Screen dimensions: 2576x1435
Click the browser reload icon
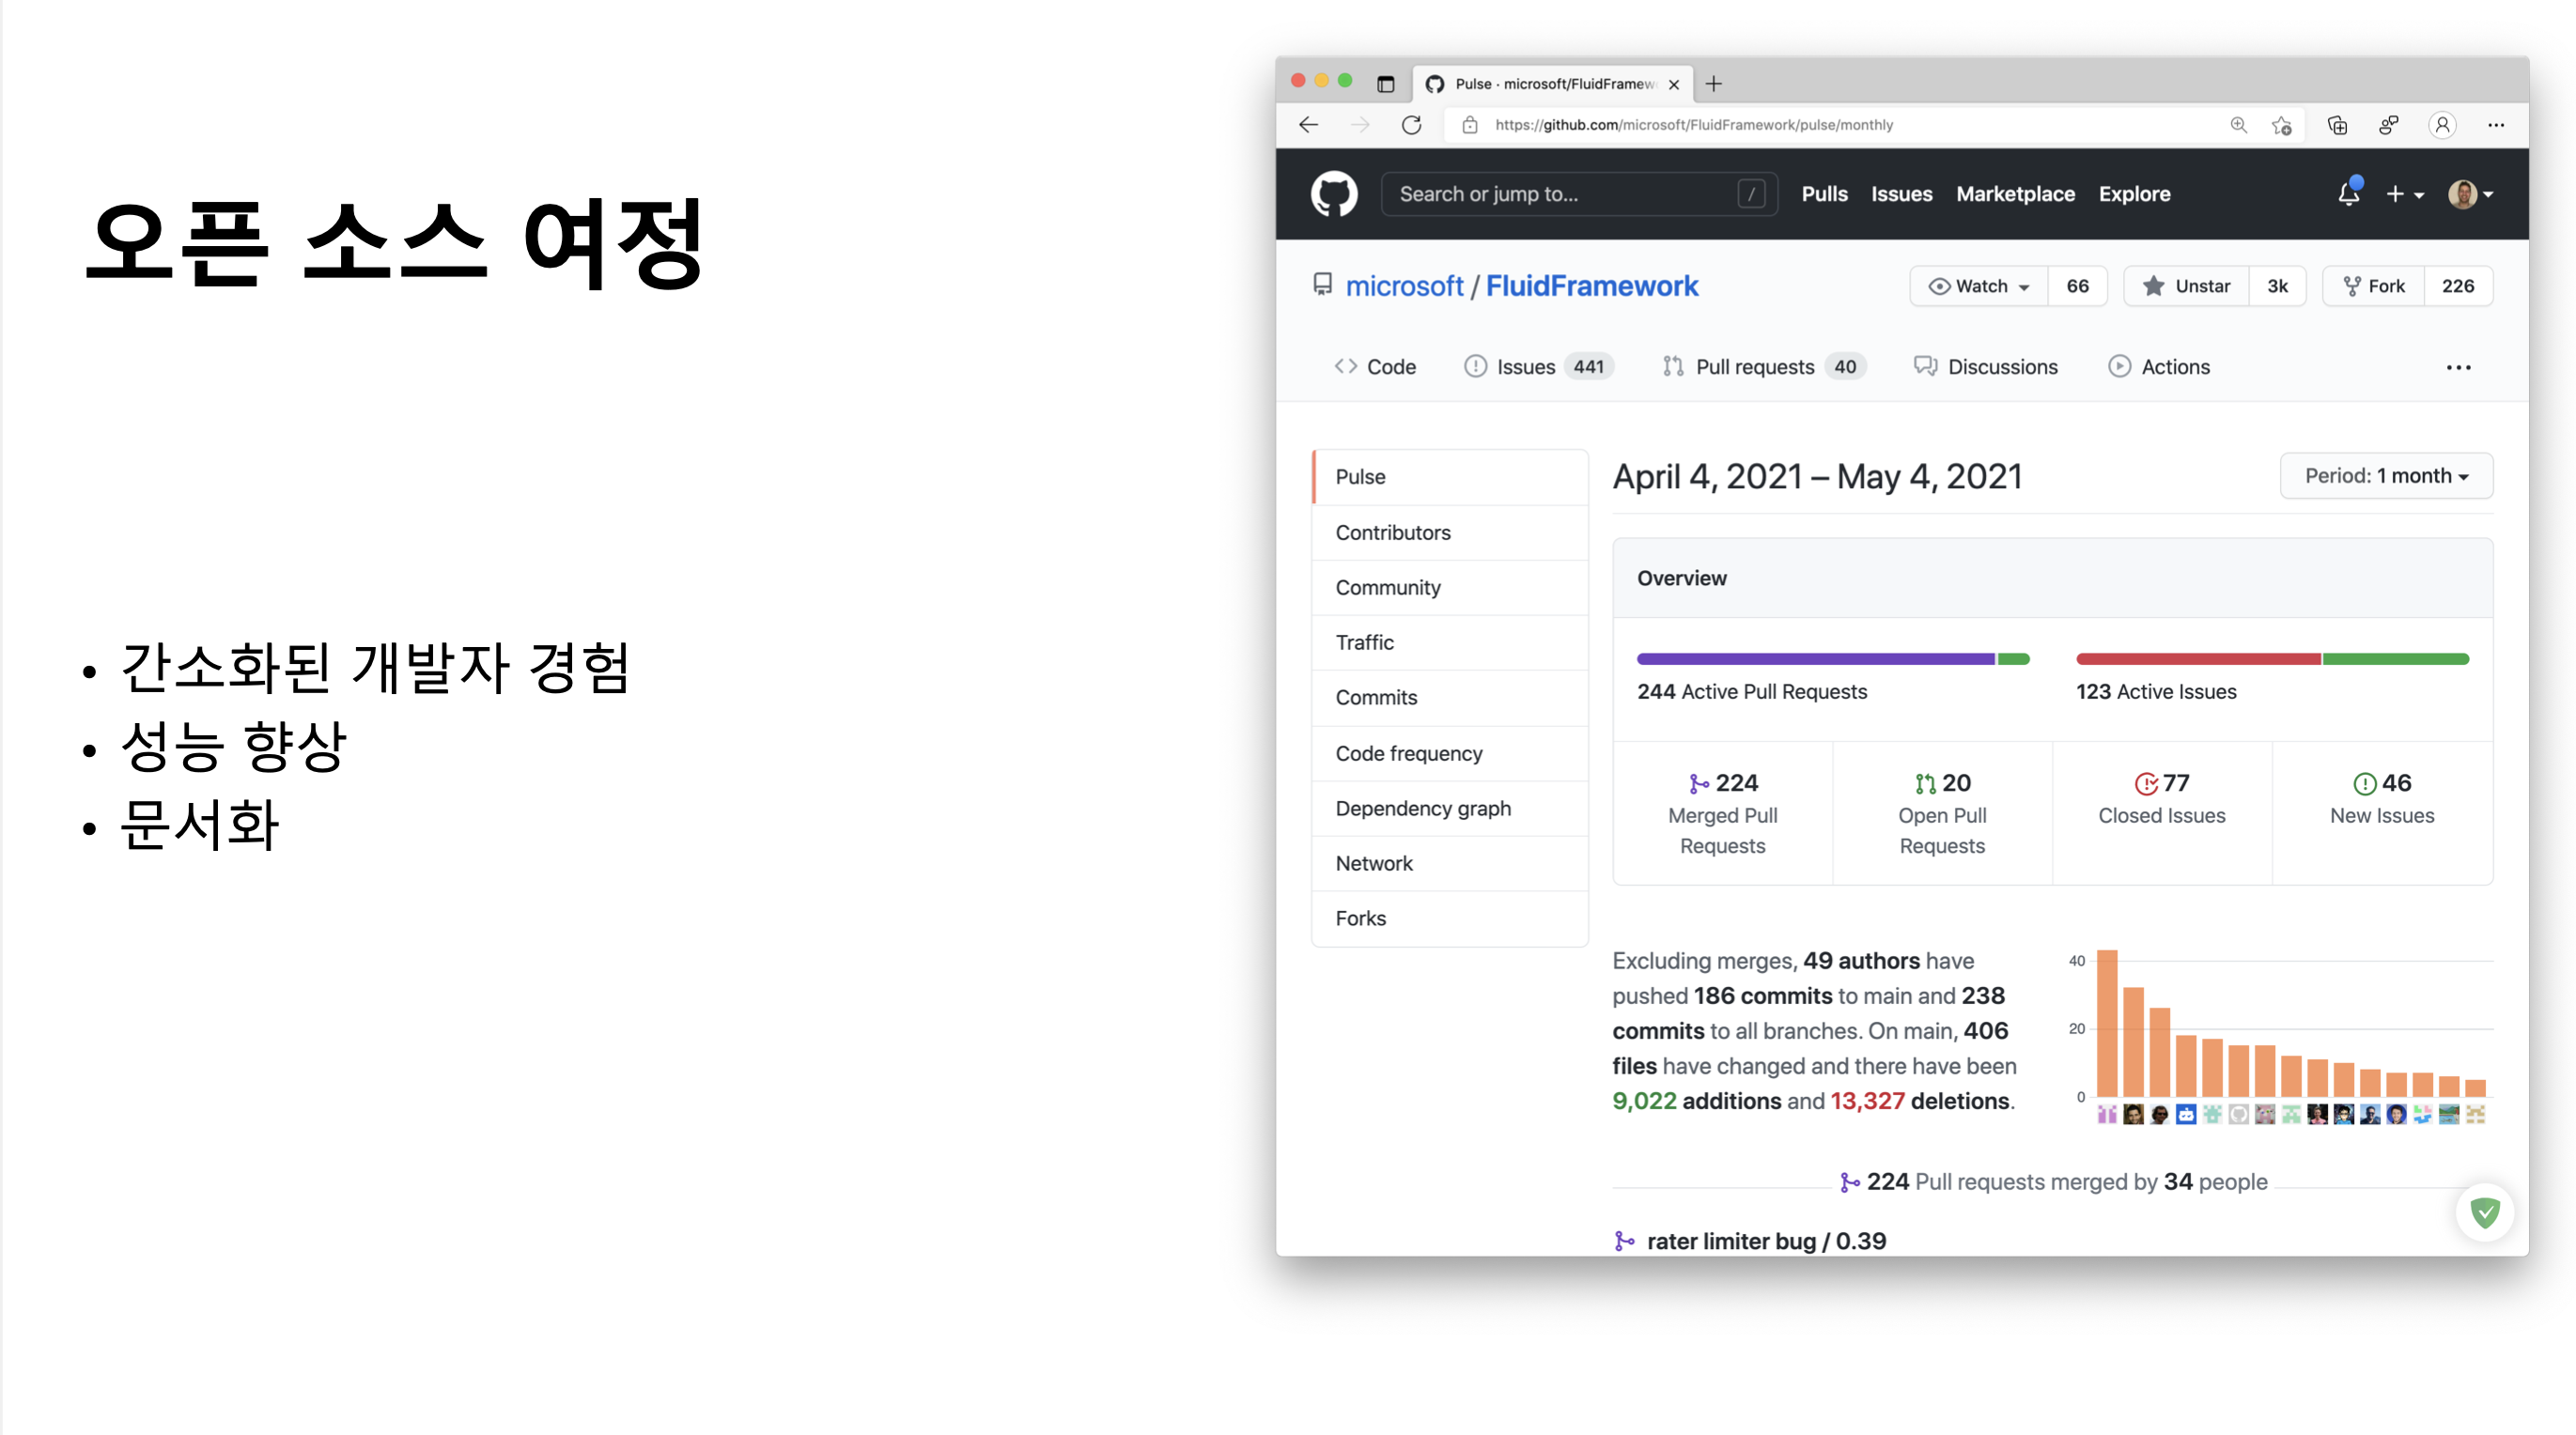pyautogui.click(x=1411, y=125)
